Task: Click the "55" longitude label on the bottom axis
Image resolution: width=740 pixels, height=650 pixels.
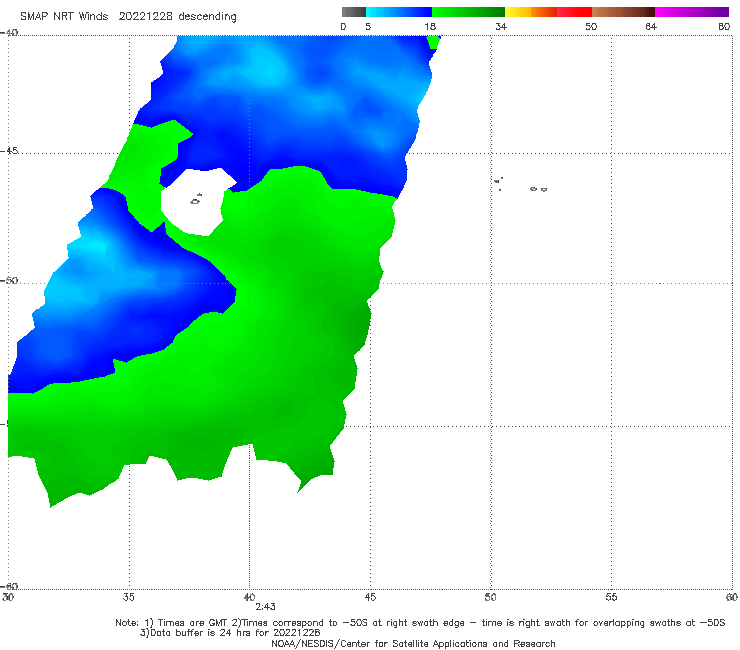Action: click(611, 597)
